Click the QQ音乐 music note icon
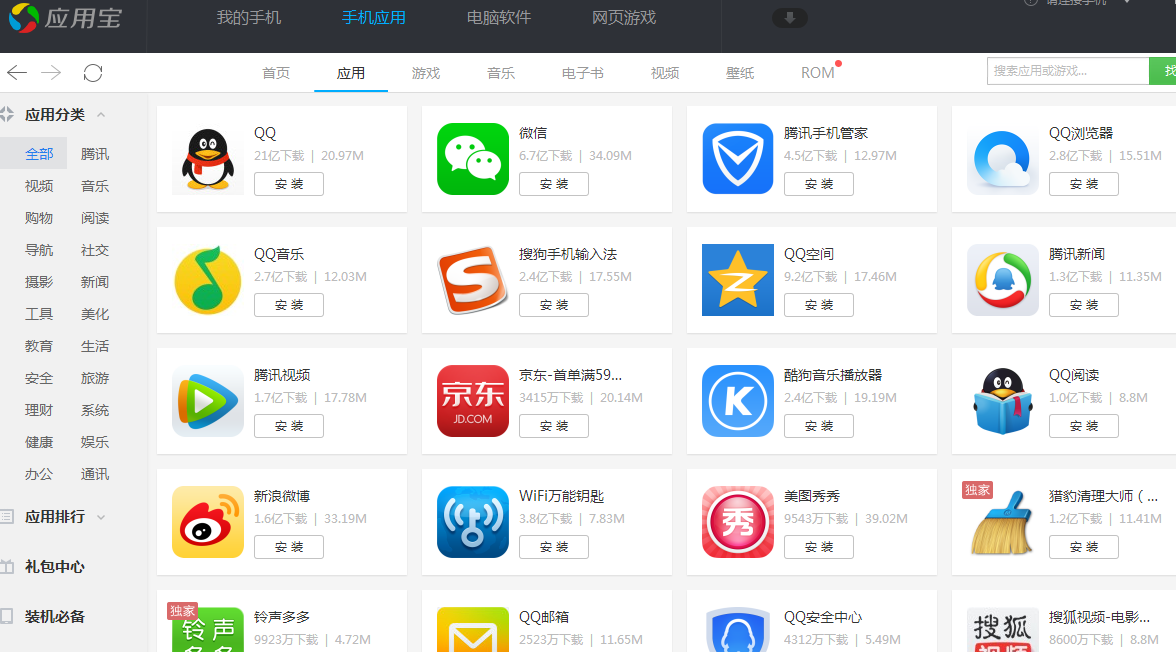The height and width of the screenshot is (652, 1176). point(208,280)
